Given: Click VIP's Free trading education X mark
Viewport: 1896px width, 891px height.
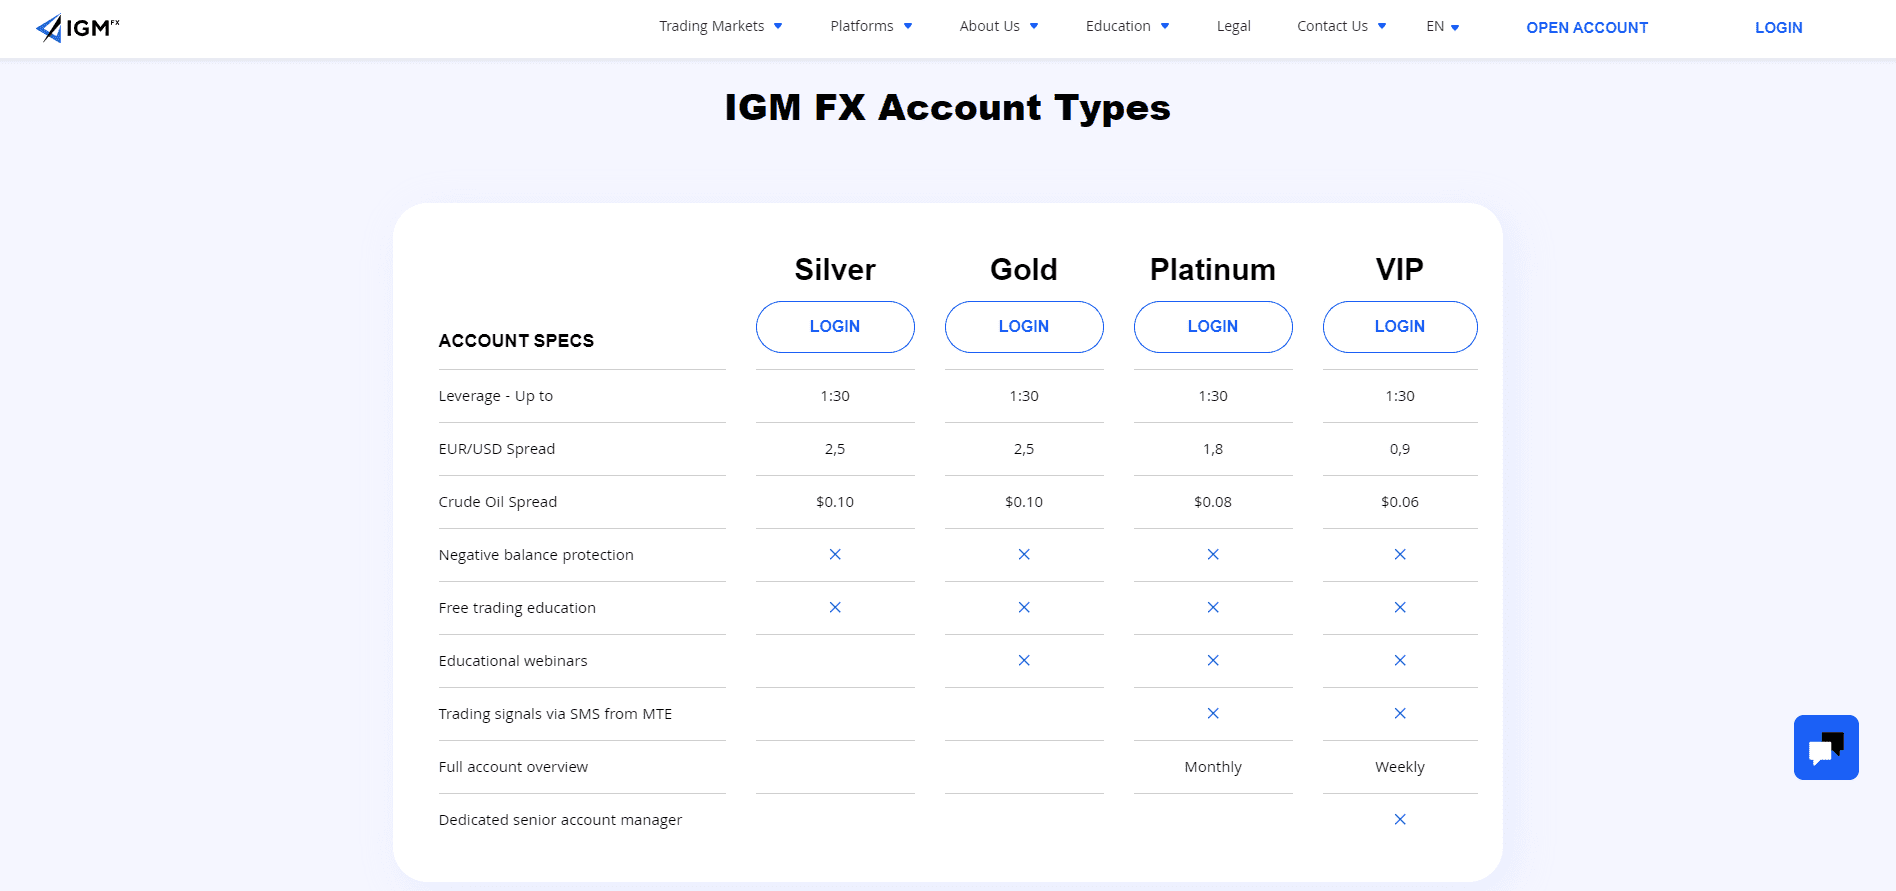Looking at the screenshot, I should [x=1400, y=607].
